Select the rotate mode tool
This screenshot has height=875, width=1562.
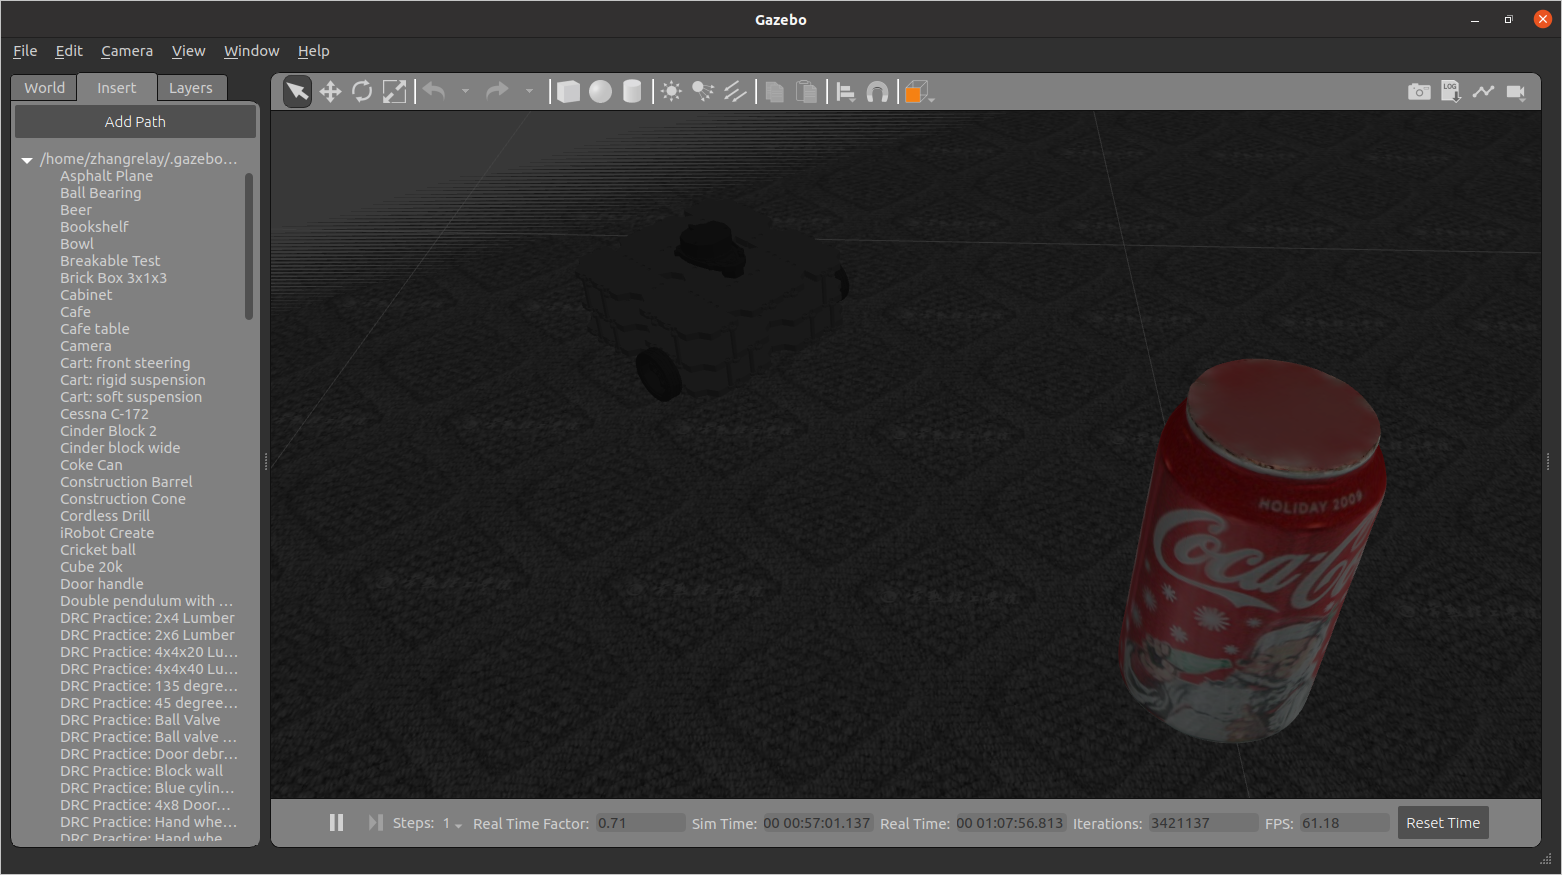coord(362,92)
